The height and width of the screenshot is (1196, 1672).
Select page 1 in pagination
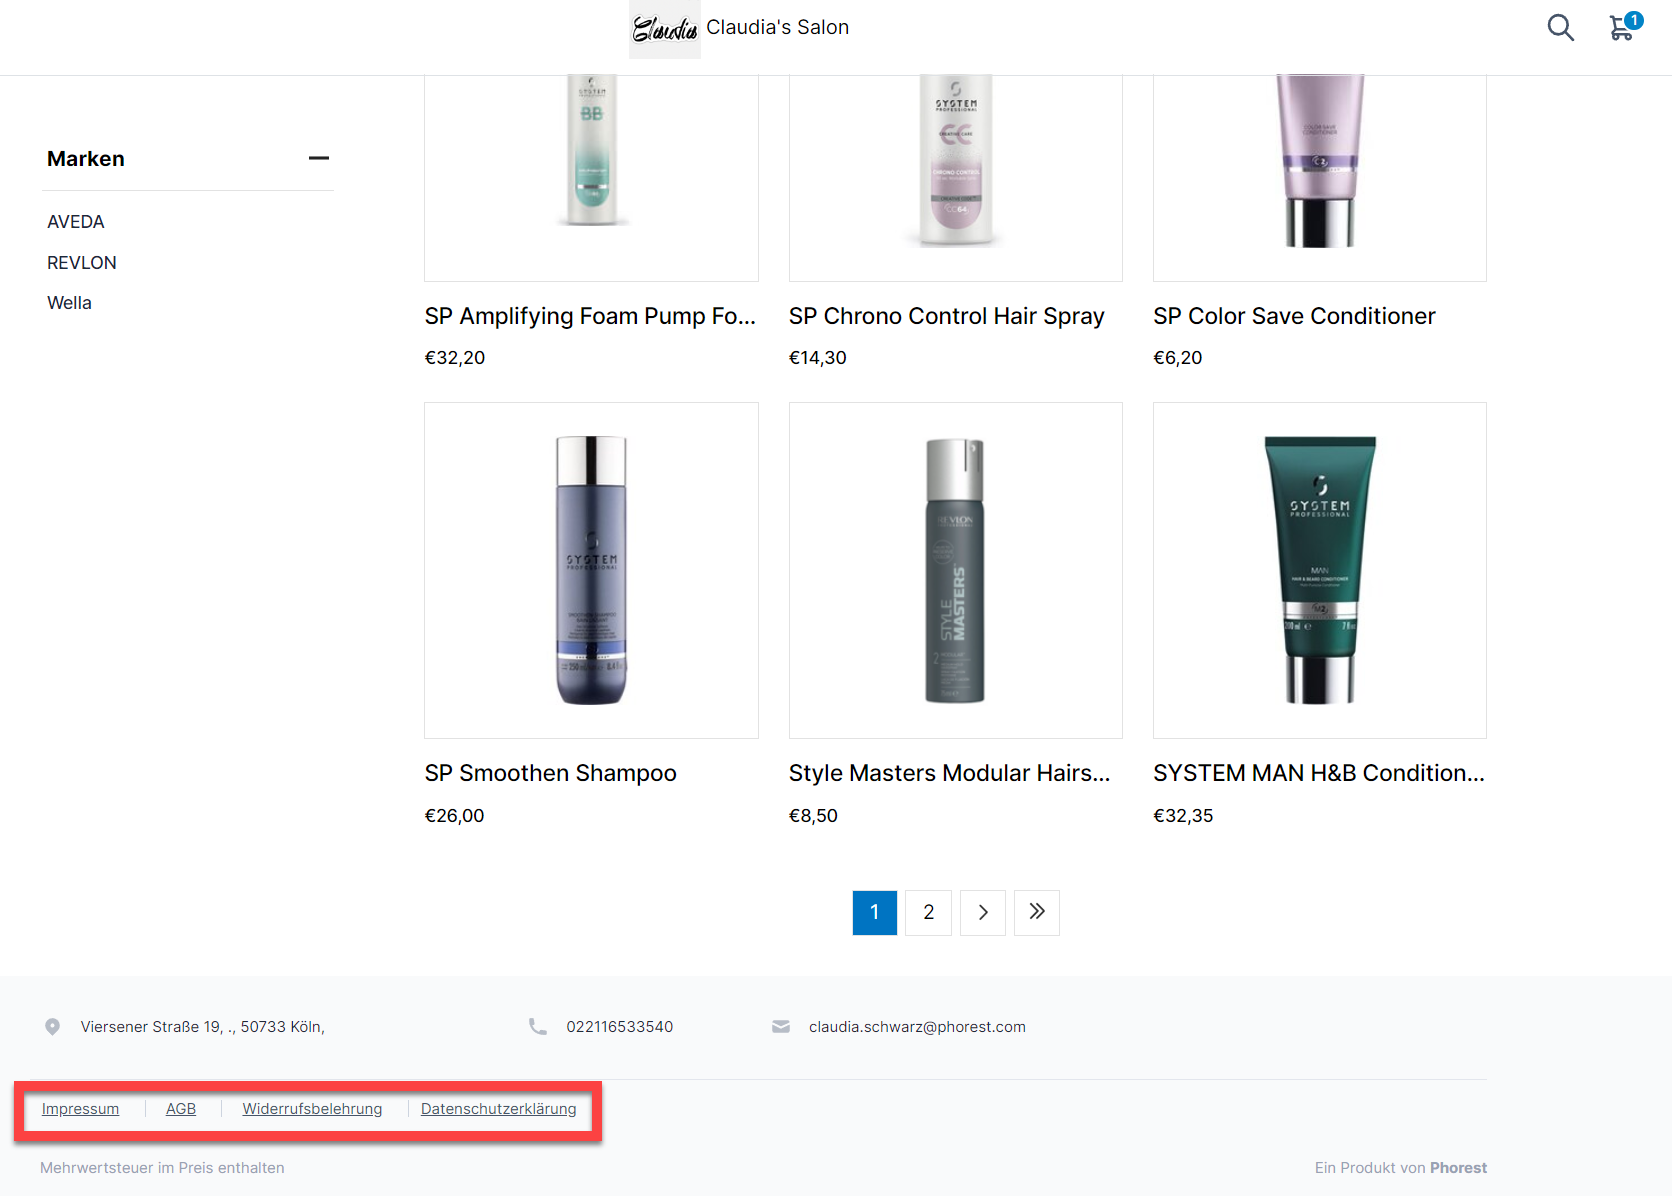(874, 912)
